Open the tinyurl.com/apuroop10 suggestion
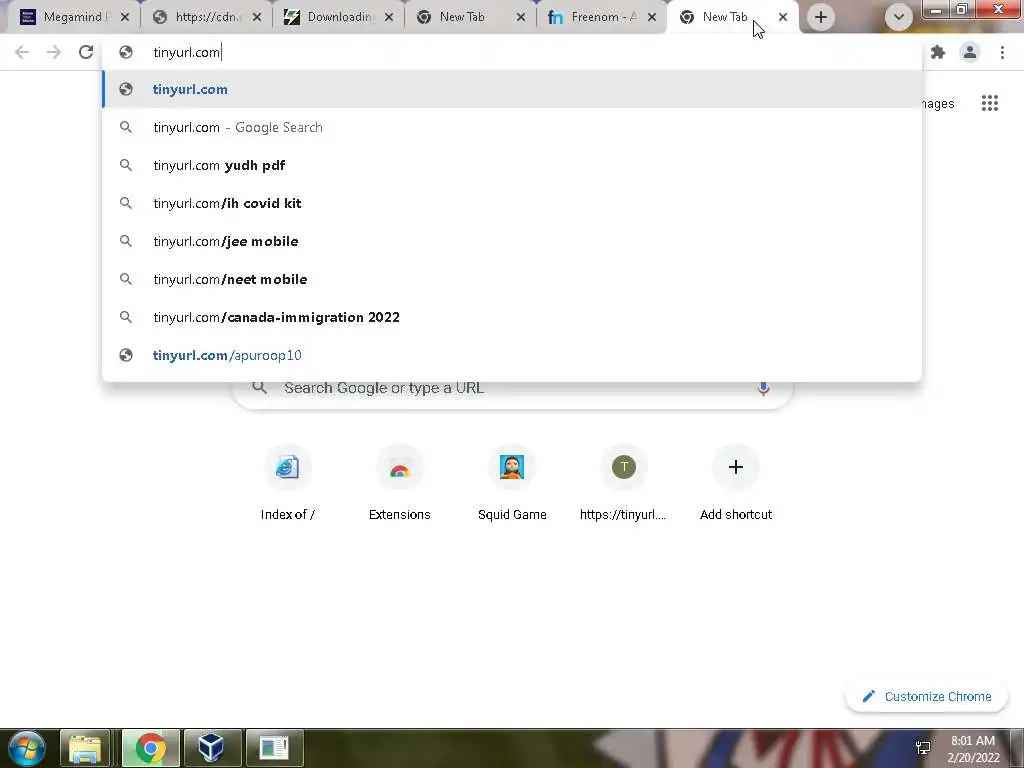Image resolution: width=1024 pixels, height=768 pixels. point(512,355)
